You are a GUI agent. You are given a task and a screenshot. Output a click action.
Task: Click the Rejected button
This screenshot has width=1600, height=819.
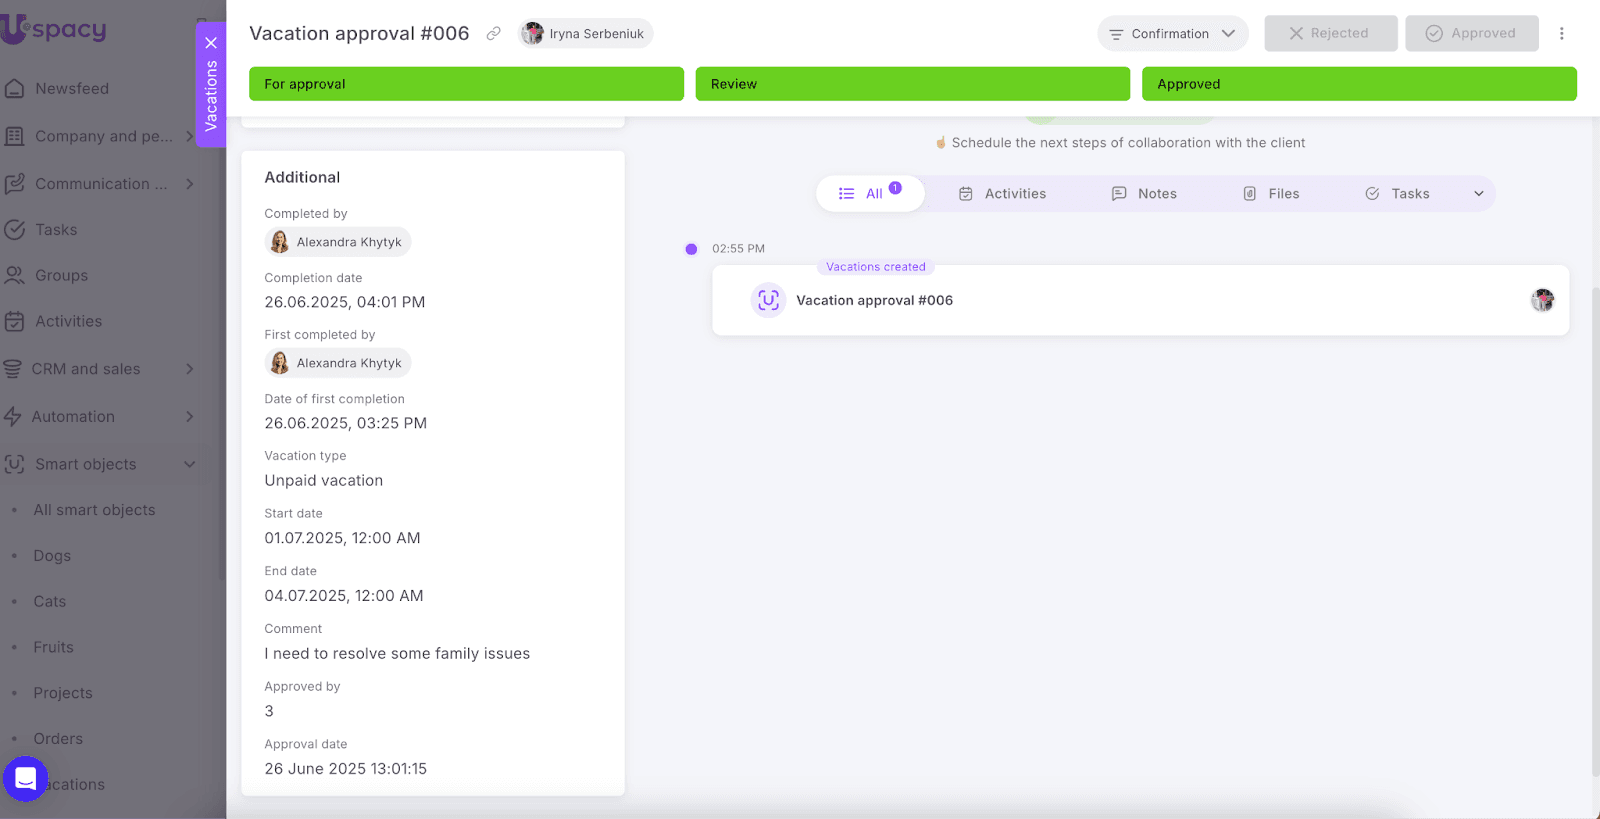click(x=1329, y=34)
